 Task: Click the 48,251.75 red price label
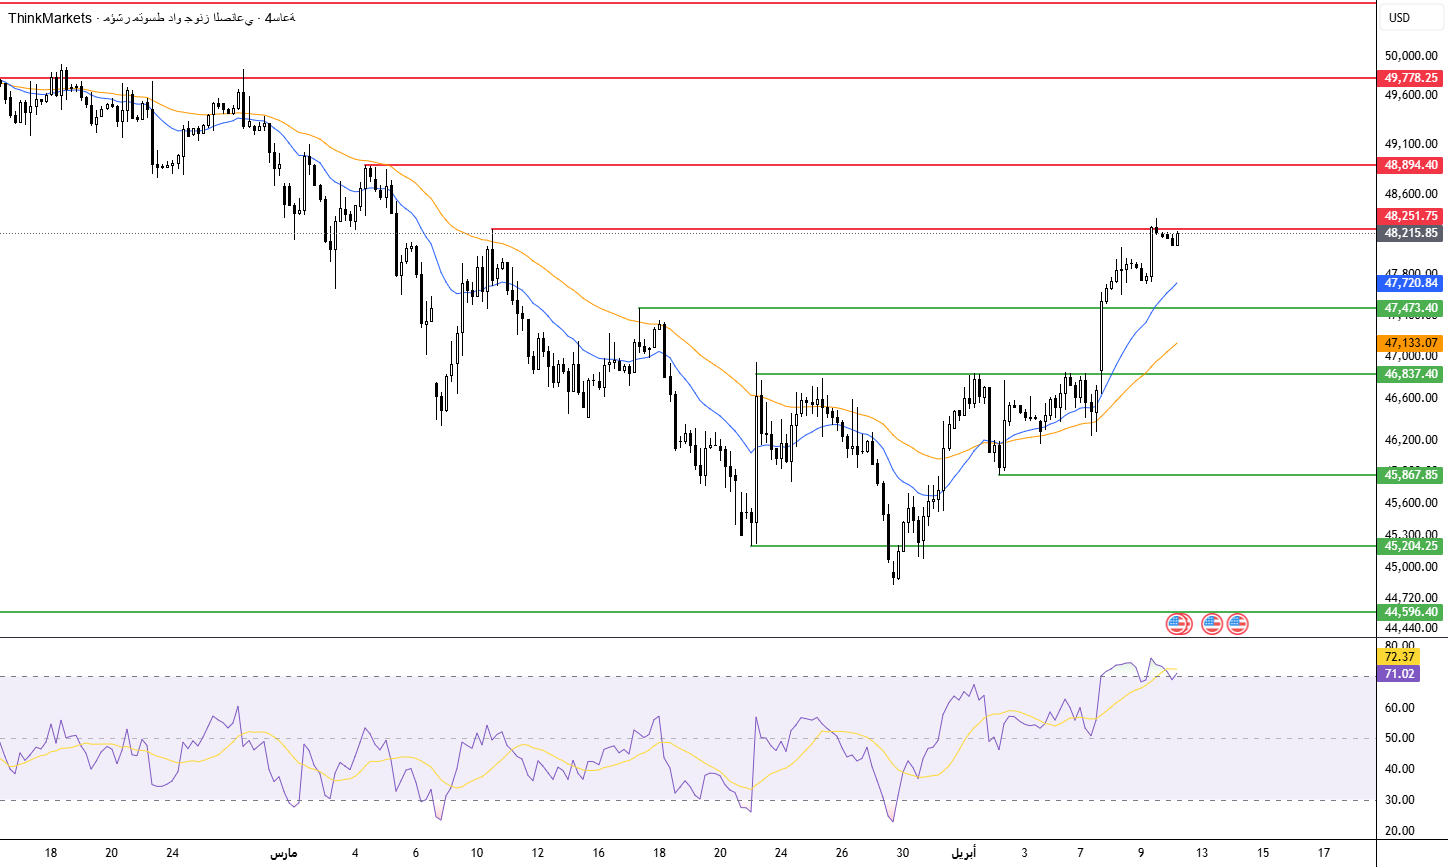pyautogui.click(x=1411, y=216)
